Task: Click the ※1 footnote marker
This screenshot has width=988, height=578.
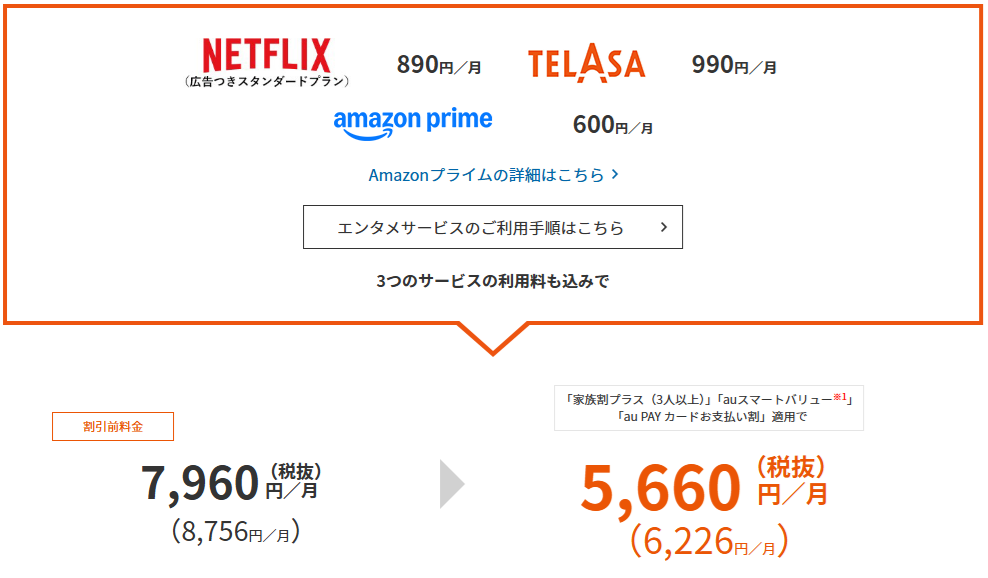Action: [840, 396]
